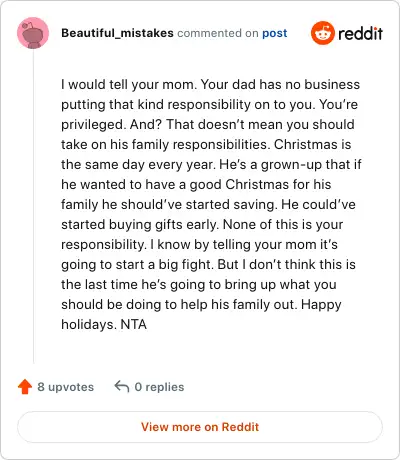400x460 pixels.
Task: Click the "started buying gifts early" sentence
Action: [139, 225]
